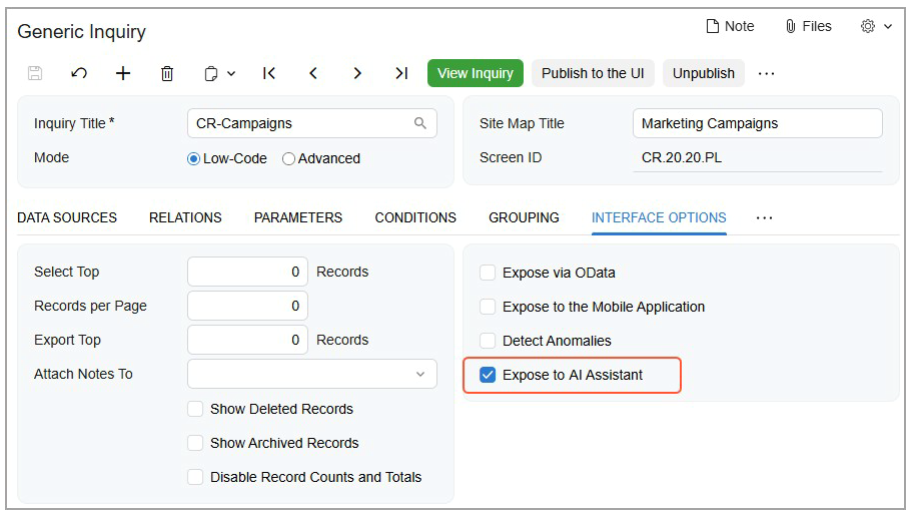Add new record with plus icon
Image resolution: width=912 pixels, height=514 pixels.
(123, 73)
